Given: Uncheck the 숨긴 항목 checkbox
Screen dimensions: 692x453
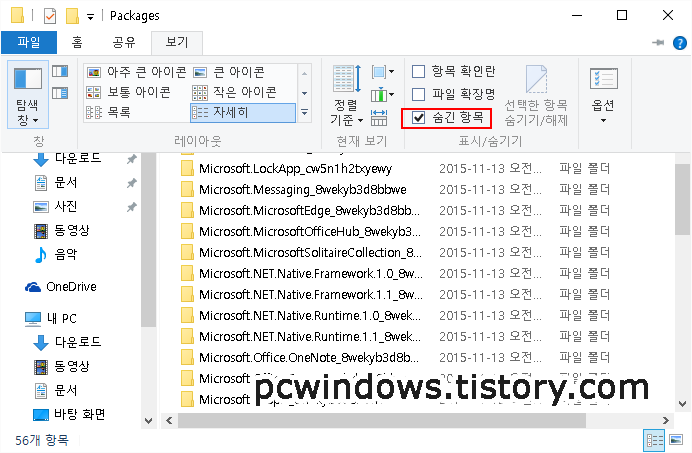Looking at the screenshot, I should (x=418, y=117).
